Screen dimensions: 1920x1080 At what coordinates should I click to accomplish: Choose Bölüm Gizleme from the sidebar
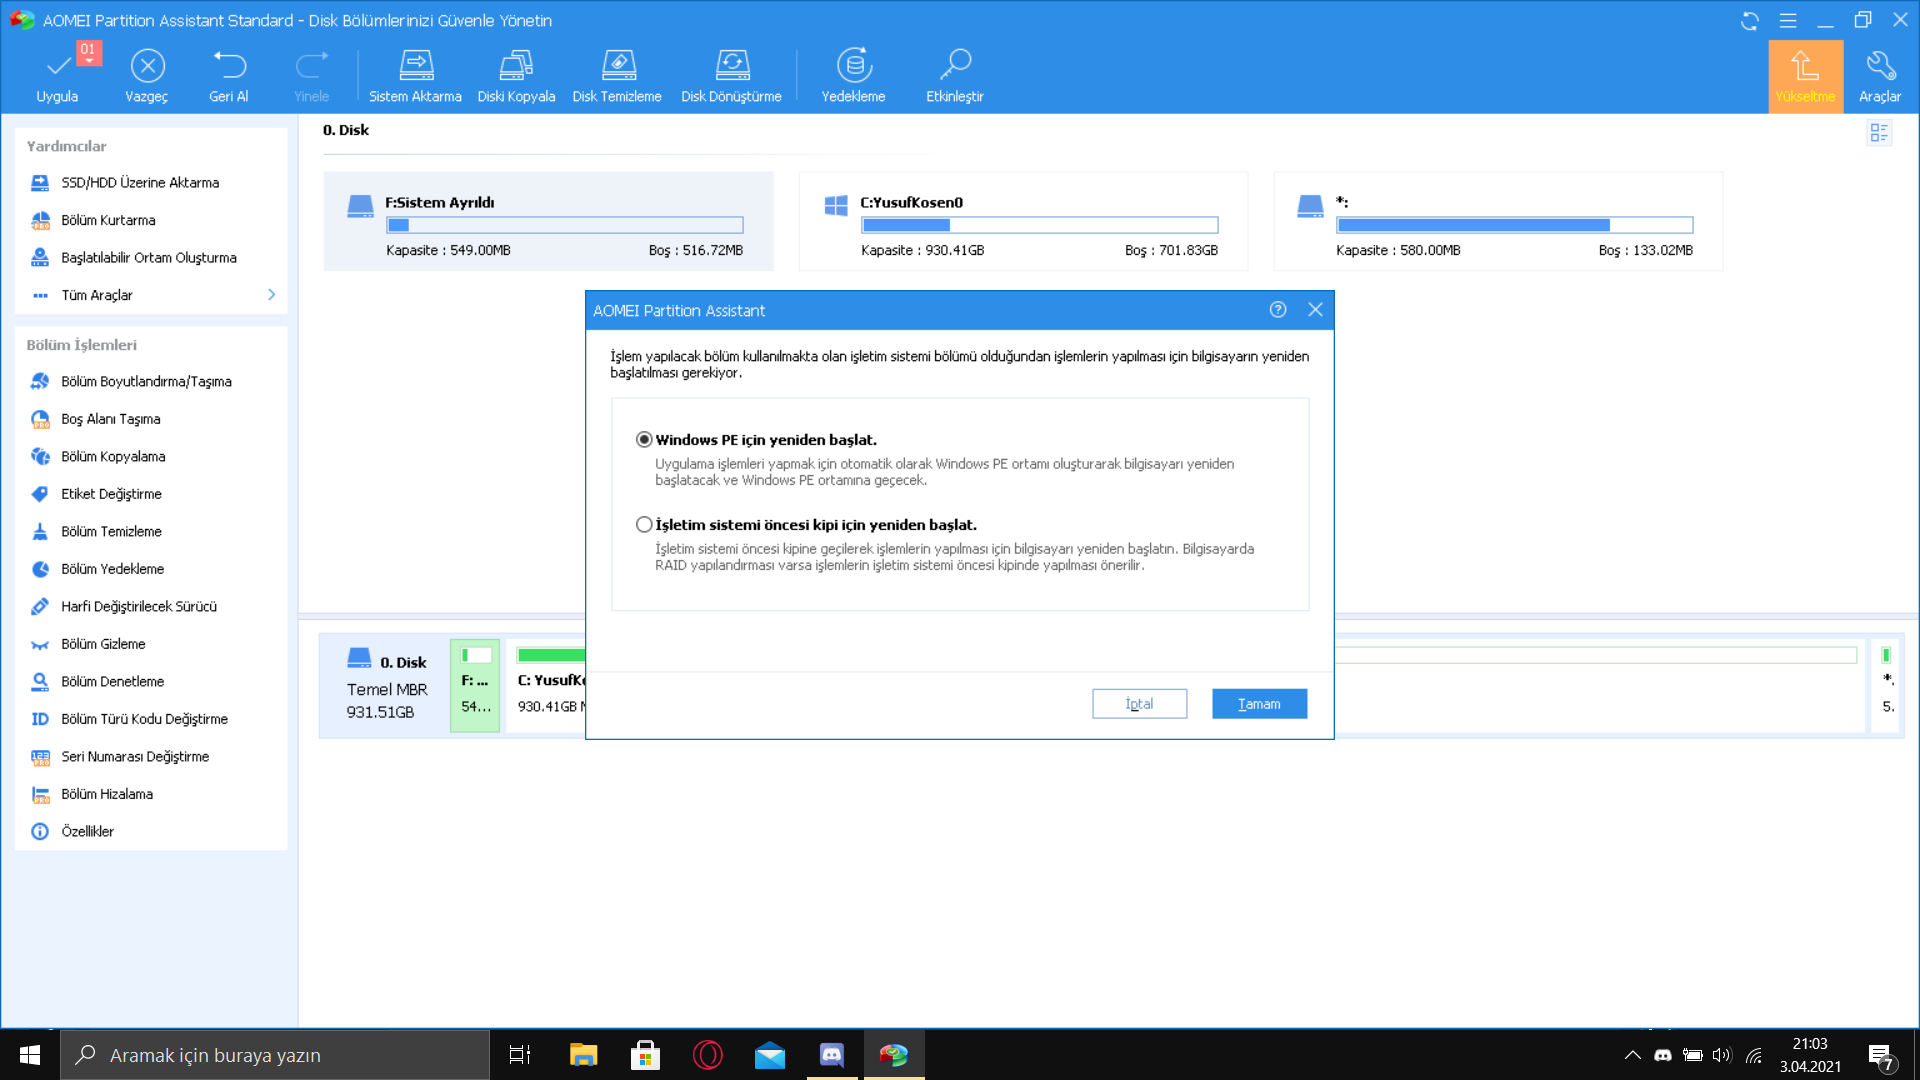103,644
